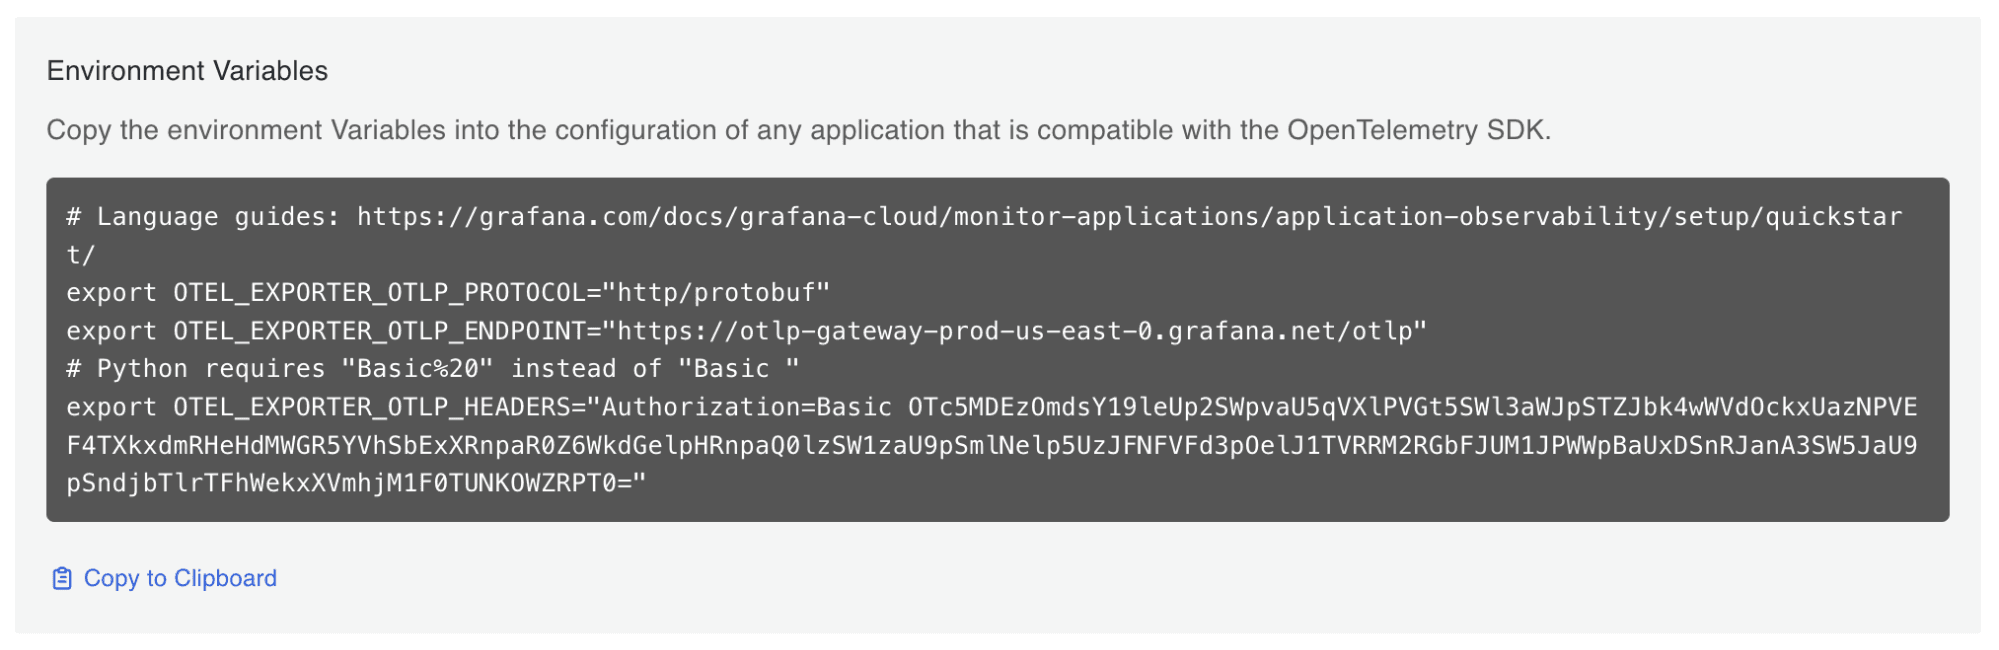This screenshot has height=650, width=1999.
Task: Click the words OpenTelemetry SDK in the description
Action: pos(1416,130)
